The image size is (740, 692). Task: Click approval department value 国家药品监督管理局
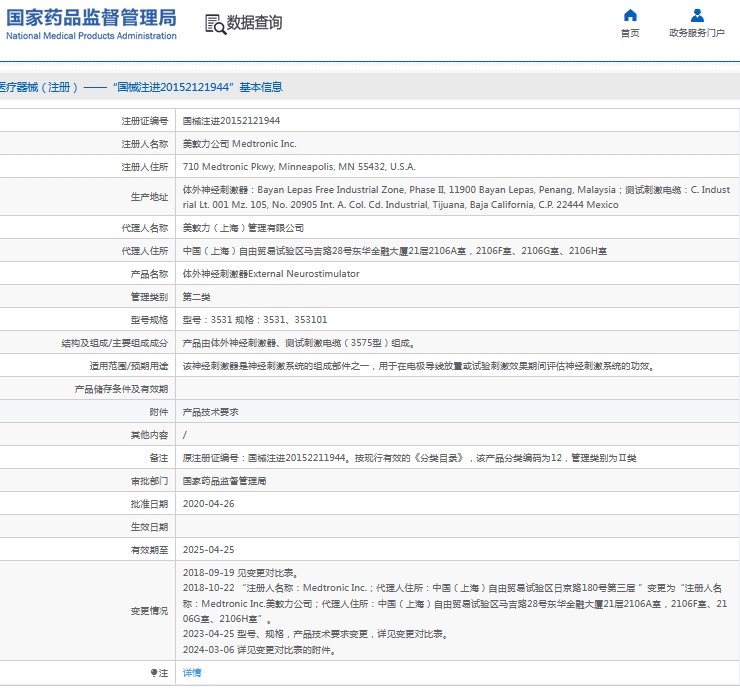(x=224, y=481)
